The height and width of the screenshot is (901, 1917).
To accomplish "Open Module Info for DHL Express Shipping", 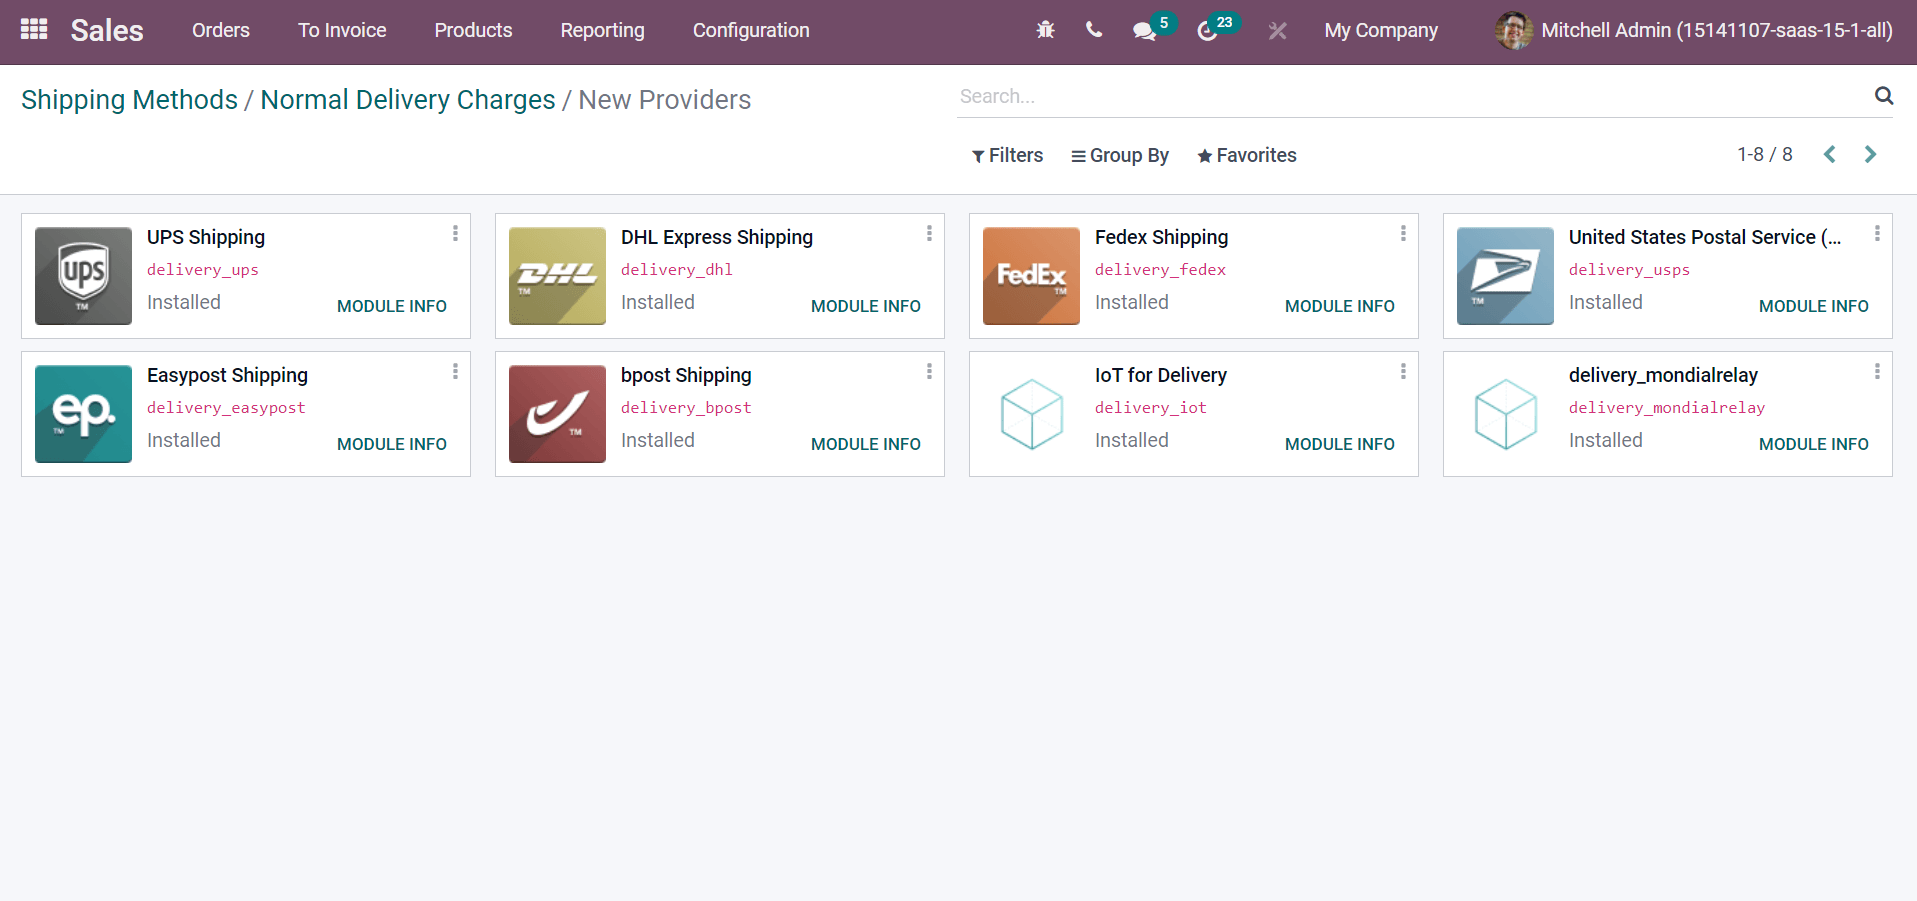I will 866,306.
